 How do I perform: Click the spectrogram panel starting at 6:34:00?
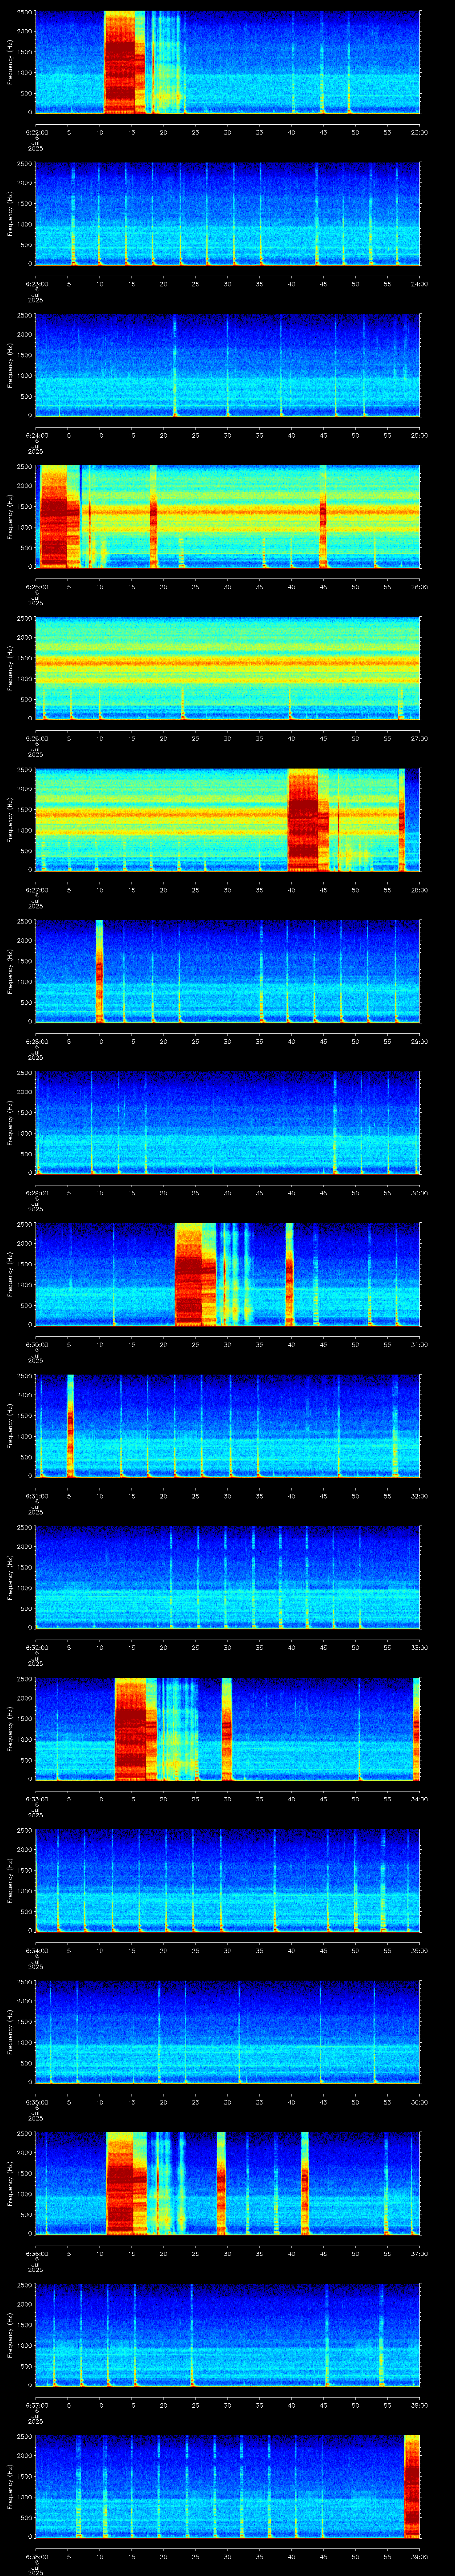click(x=227, y=1880)
